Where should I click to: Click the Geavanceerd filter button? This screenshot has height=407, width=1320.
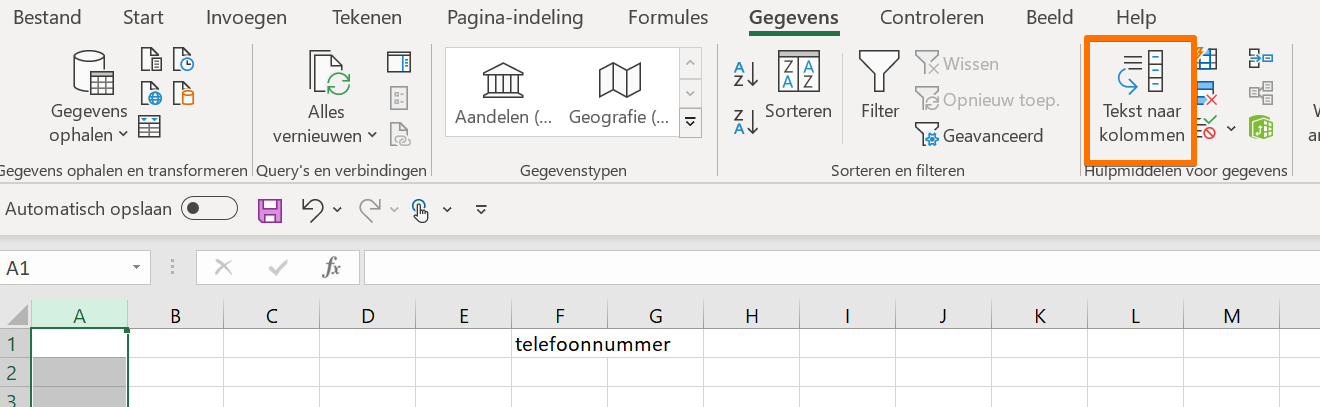pos(980,136)
